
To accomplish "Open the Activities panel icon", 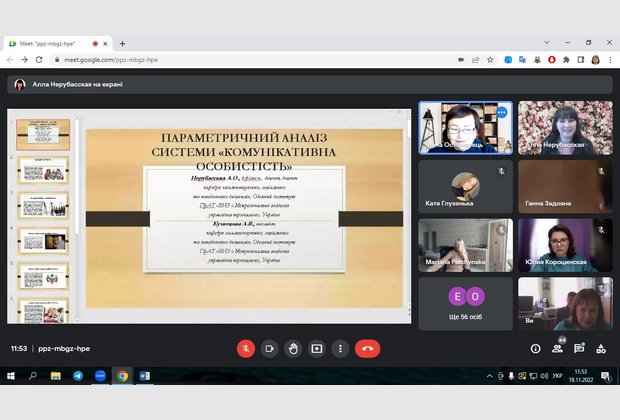I will [x=601, y=349].
